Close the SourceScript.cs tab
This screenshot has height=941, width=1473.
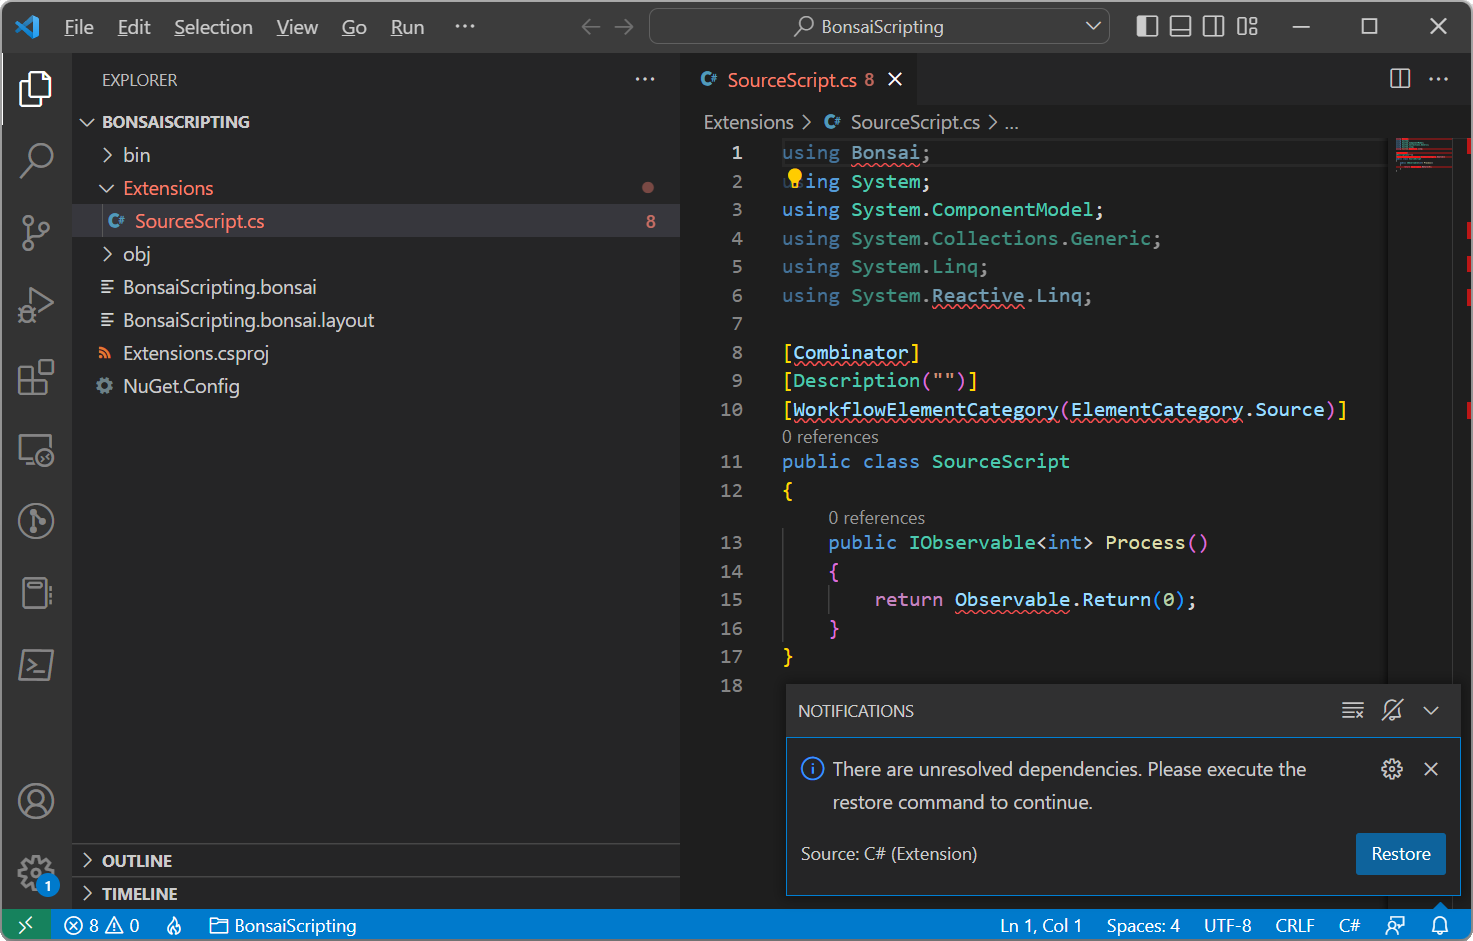[x=895, y=79]
